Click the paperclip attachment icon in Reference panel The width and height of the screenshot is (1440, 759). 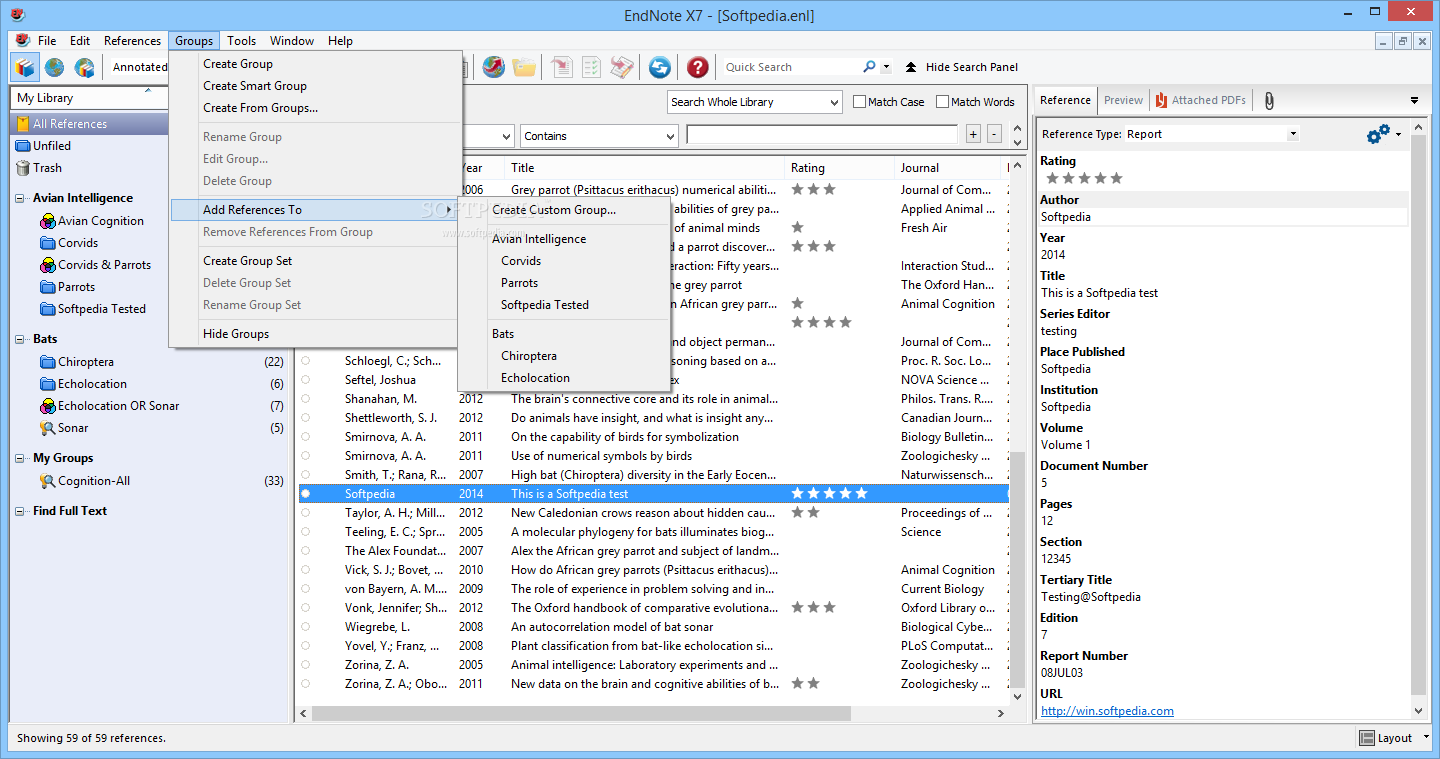[x=1268, y=100]
